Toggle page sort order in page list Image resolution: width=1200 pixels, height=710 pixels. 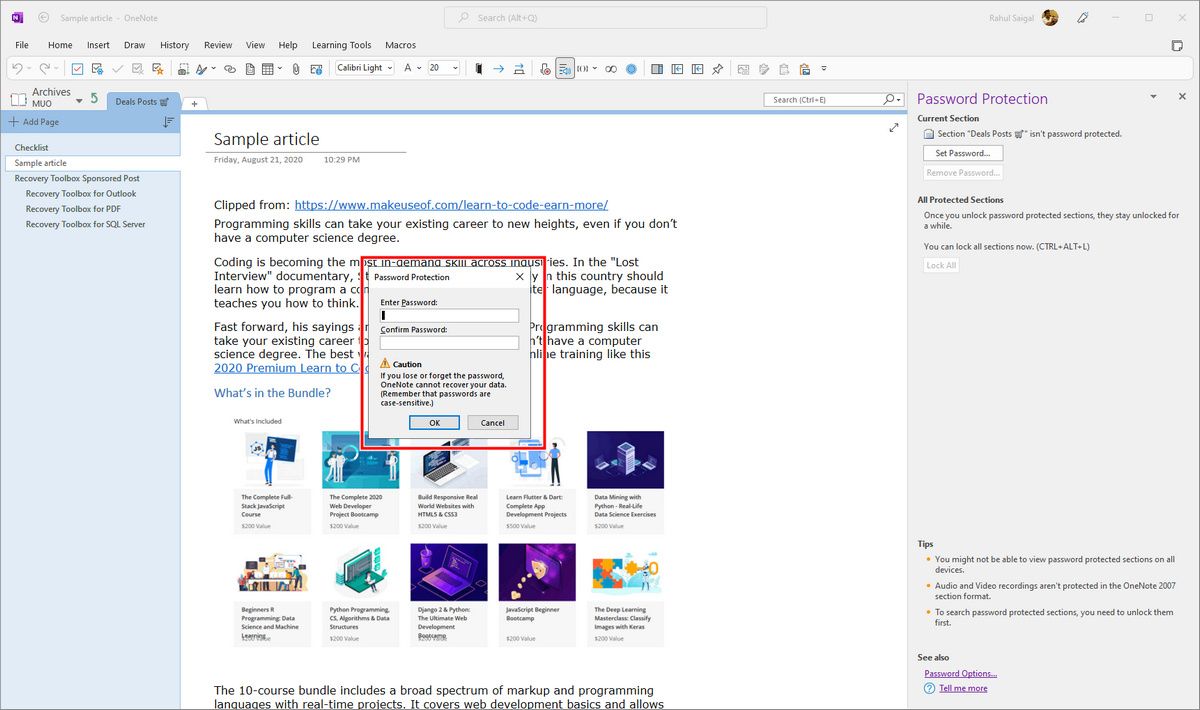tap(168, 122)
